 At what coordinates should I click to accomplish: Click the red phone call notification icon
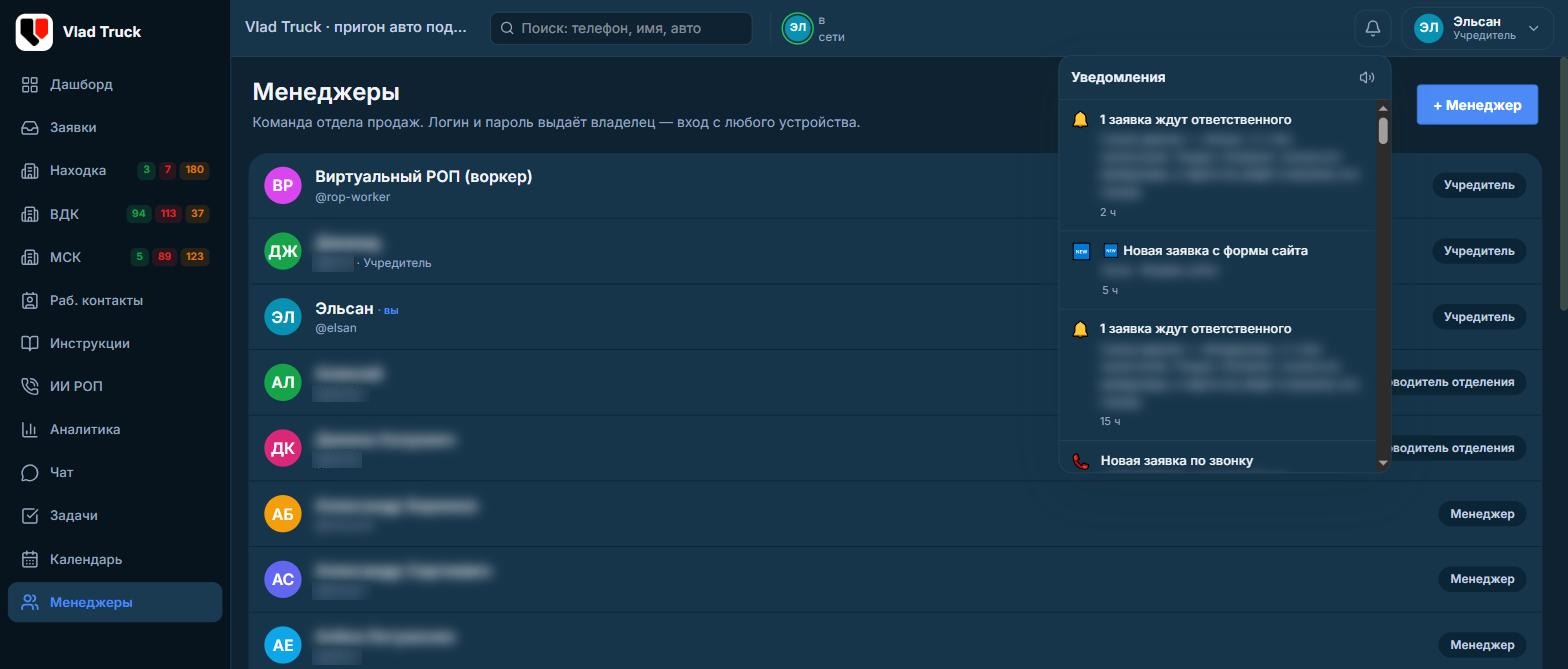pyautogui.click(x=1080, y=461)
